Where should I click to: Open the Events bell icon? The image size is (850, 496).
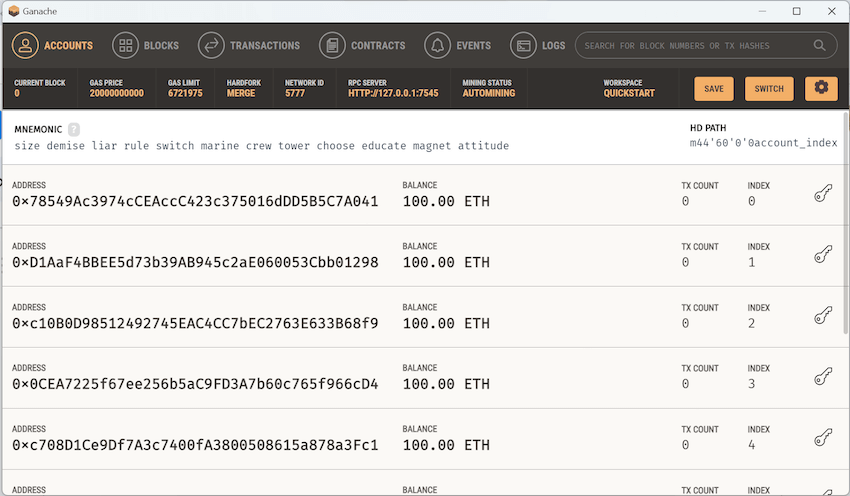(x=437, y=46)
